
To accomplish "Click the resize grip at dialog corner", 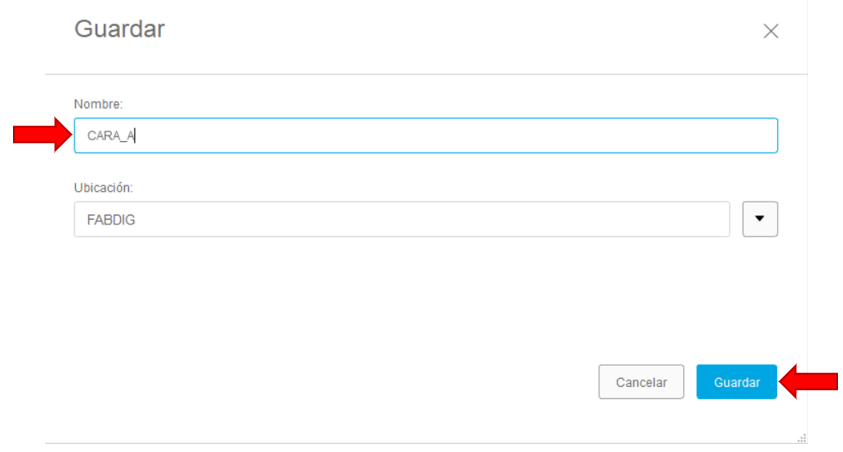I will coord(802,438).
